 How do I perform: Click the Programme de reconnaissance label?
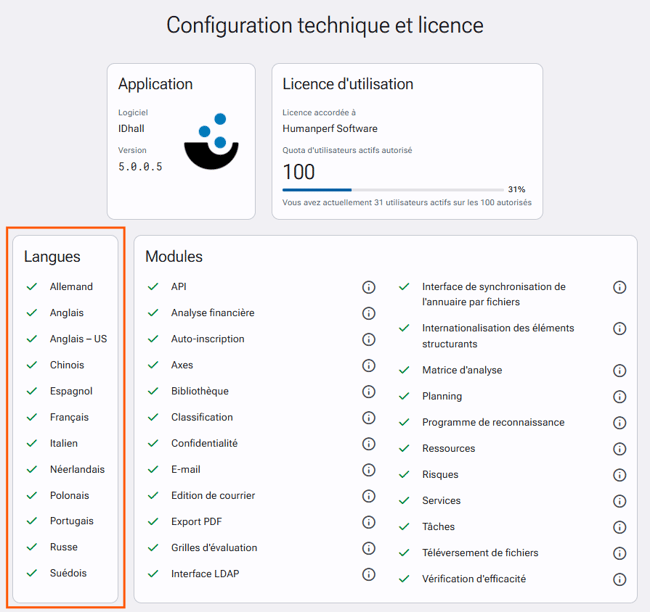[493, 422]
